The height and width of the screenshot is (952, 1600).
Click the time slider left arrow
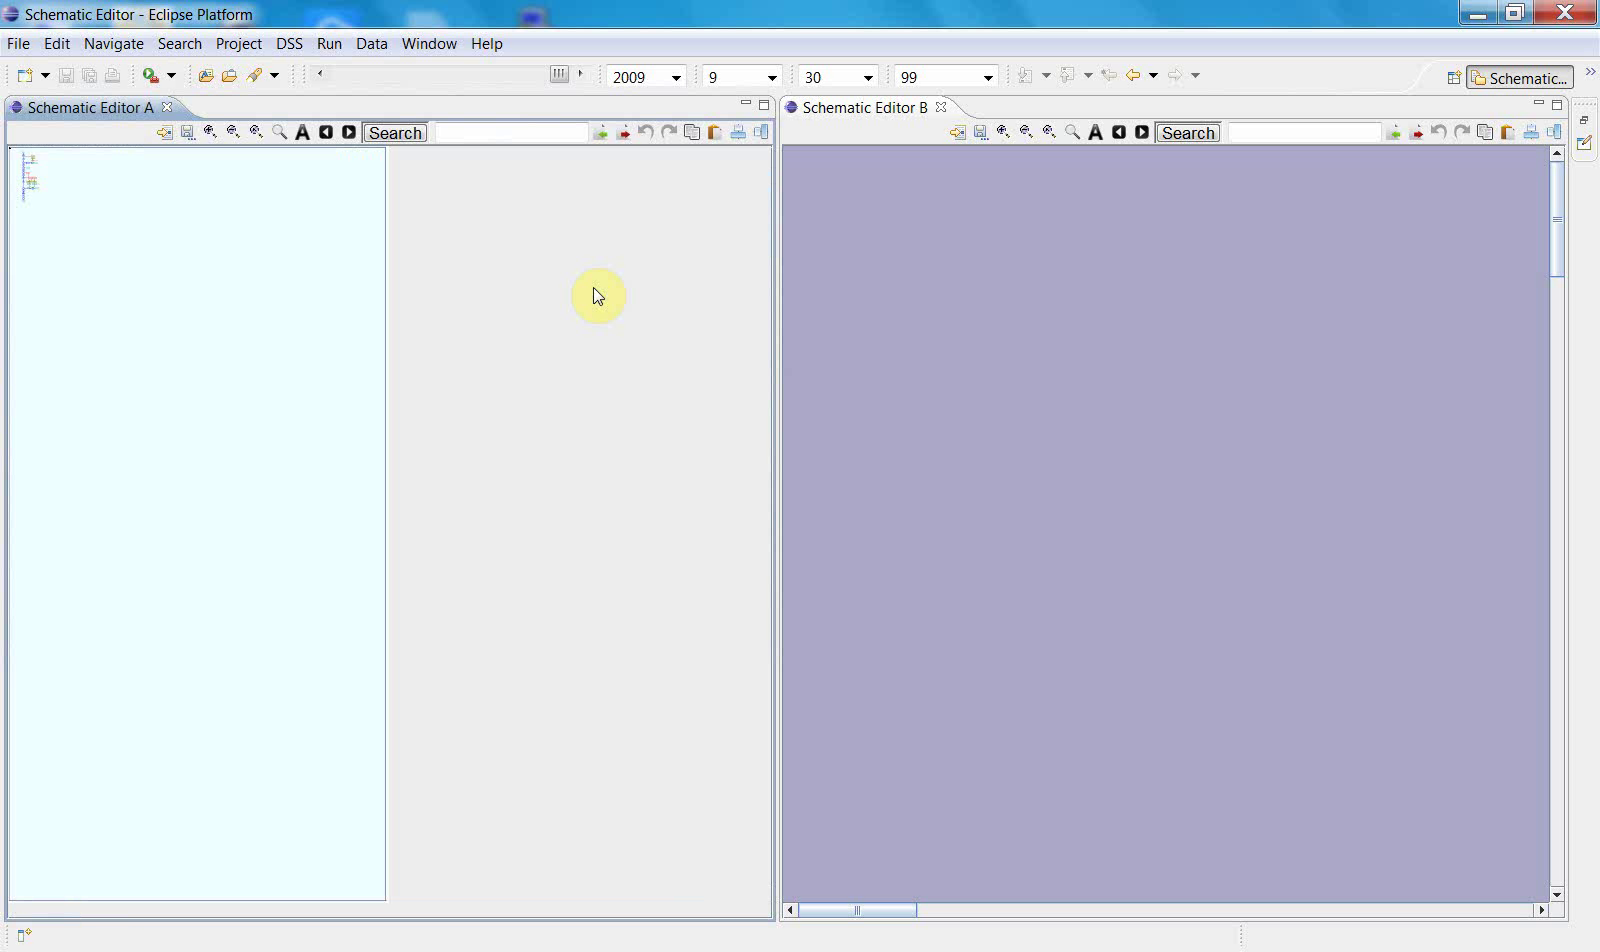click(x=320, y=74)
